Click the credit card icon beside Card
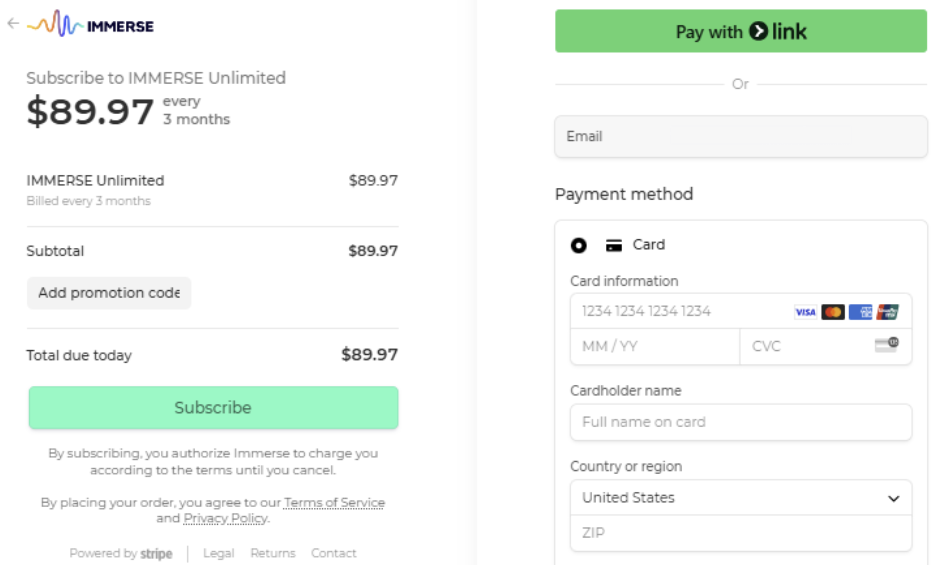Image resolution: width=942 pixels, height=565 pixels. (614, 245)
